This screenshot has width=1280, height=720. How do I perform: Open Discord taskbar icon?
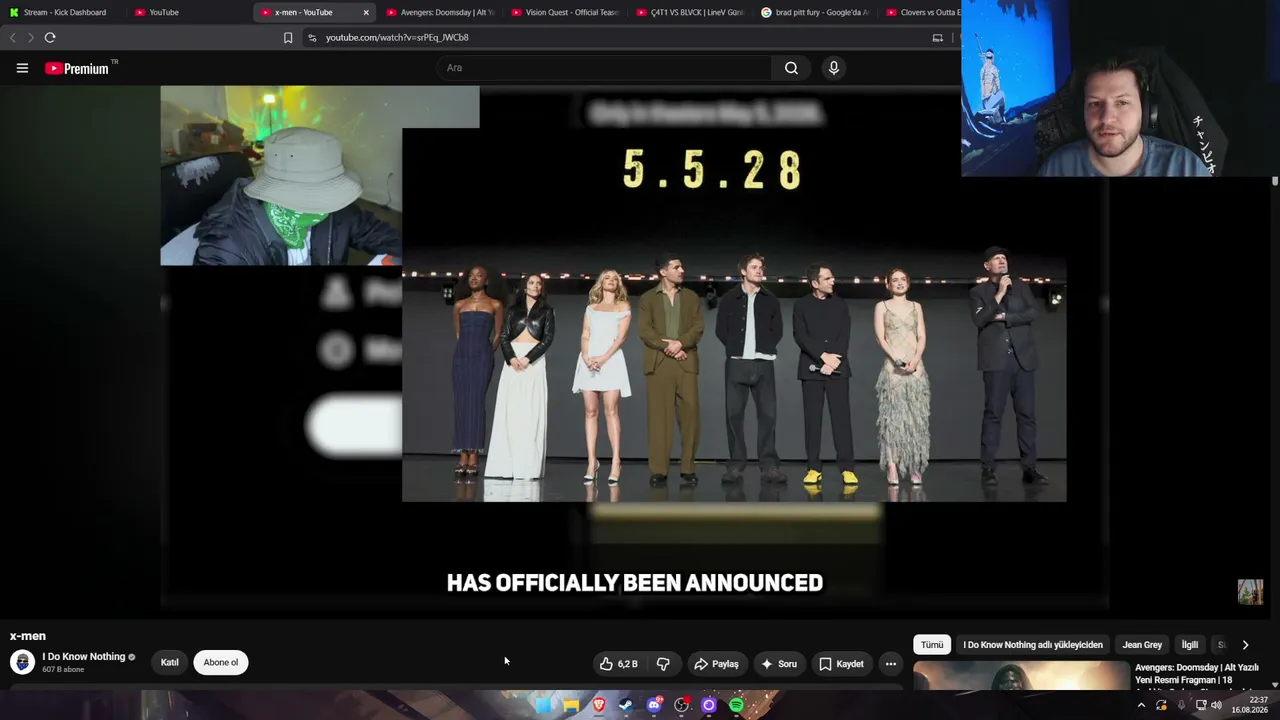point(654,705)
